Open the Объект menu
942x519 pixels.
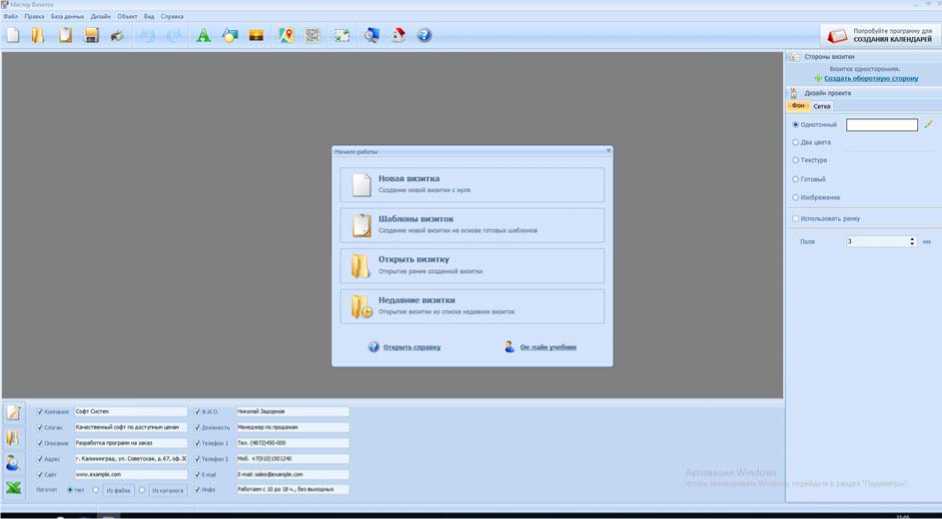[127, 17]
